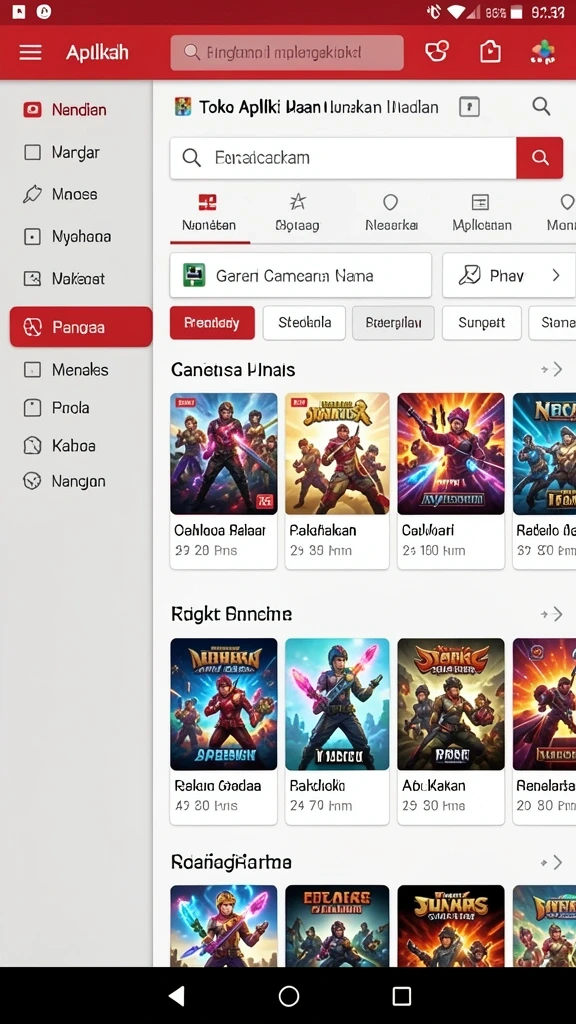The height and width of the screenshot is (1024, 576).
Task: Tap the Android back navigation button
Action: (176, 995)
